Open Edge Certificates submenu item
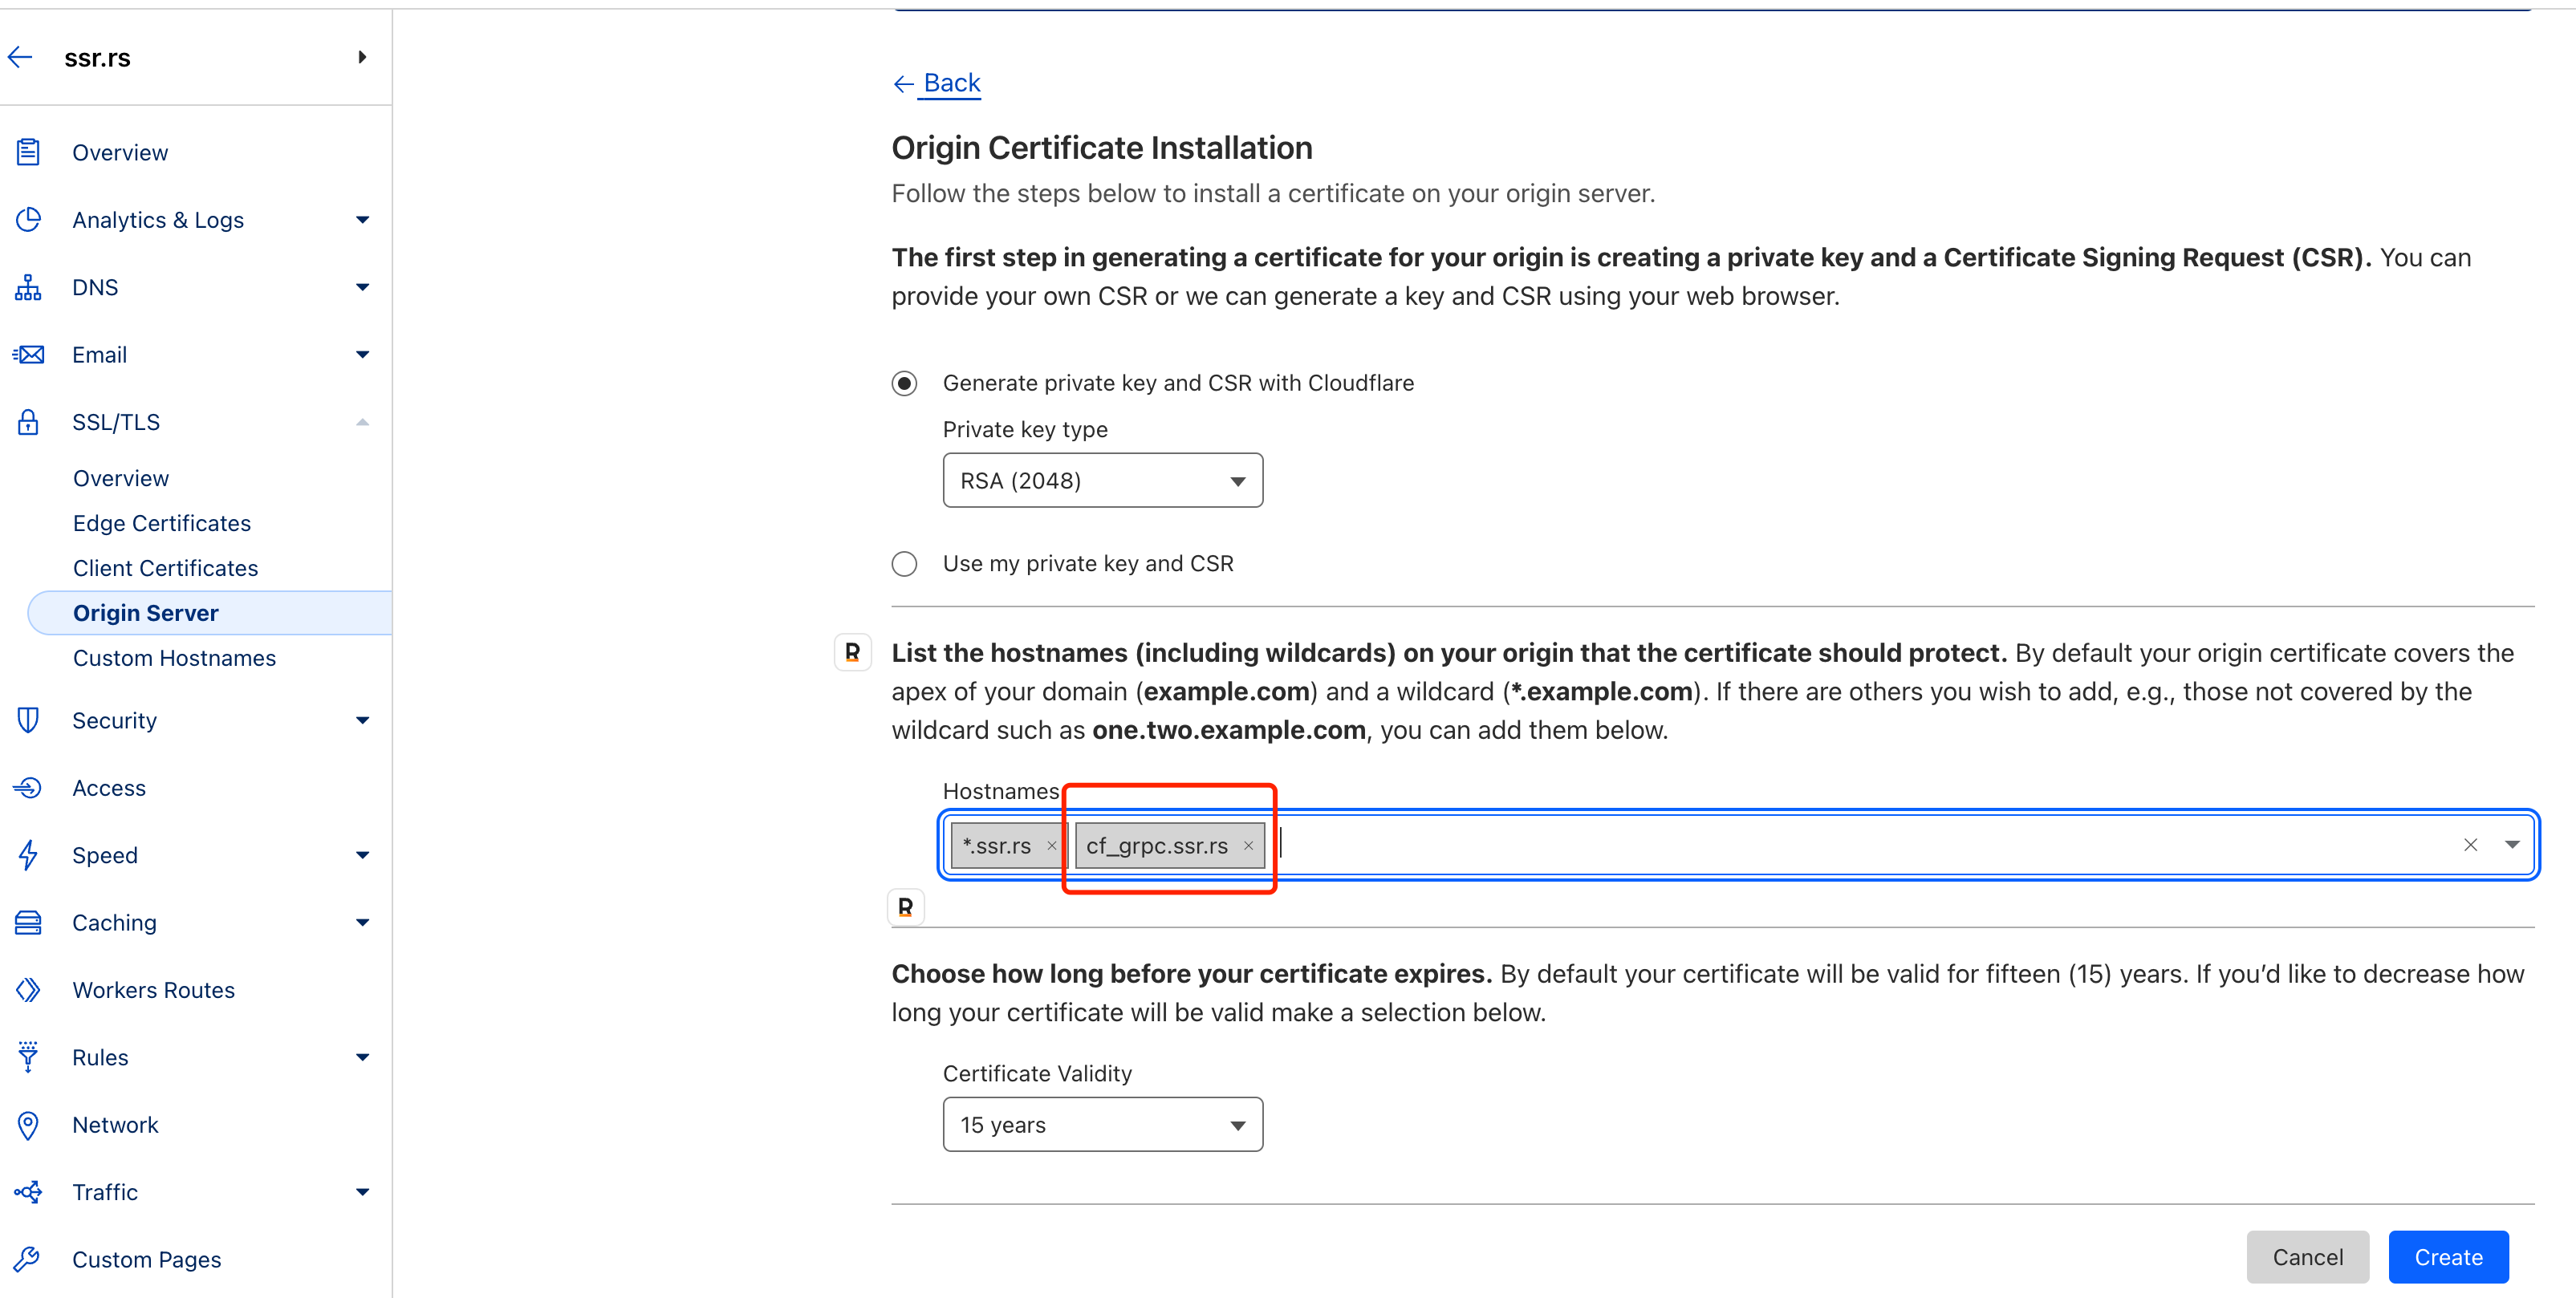The width and height of the screenshot is (2576, 1298). click(162, 523)
